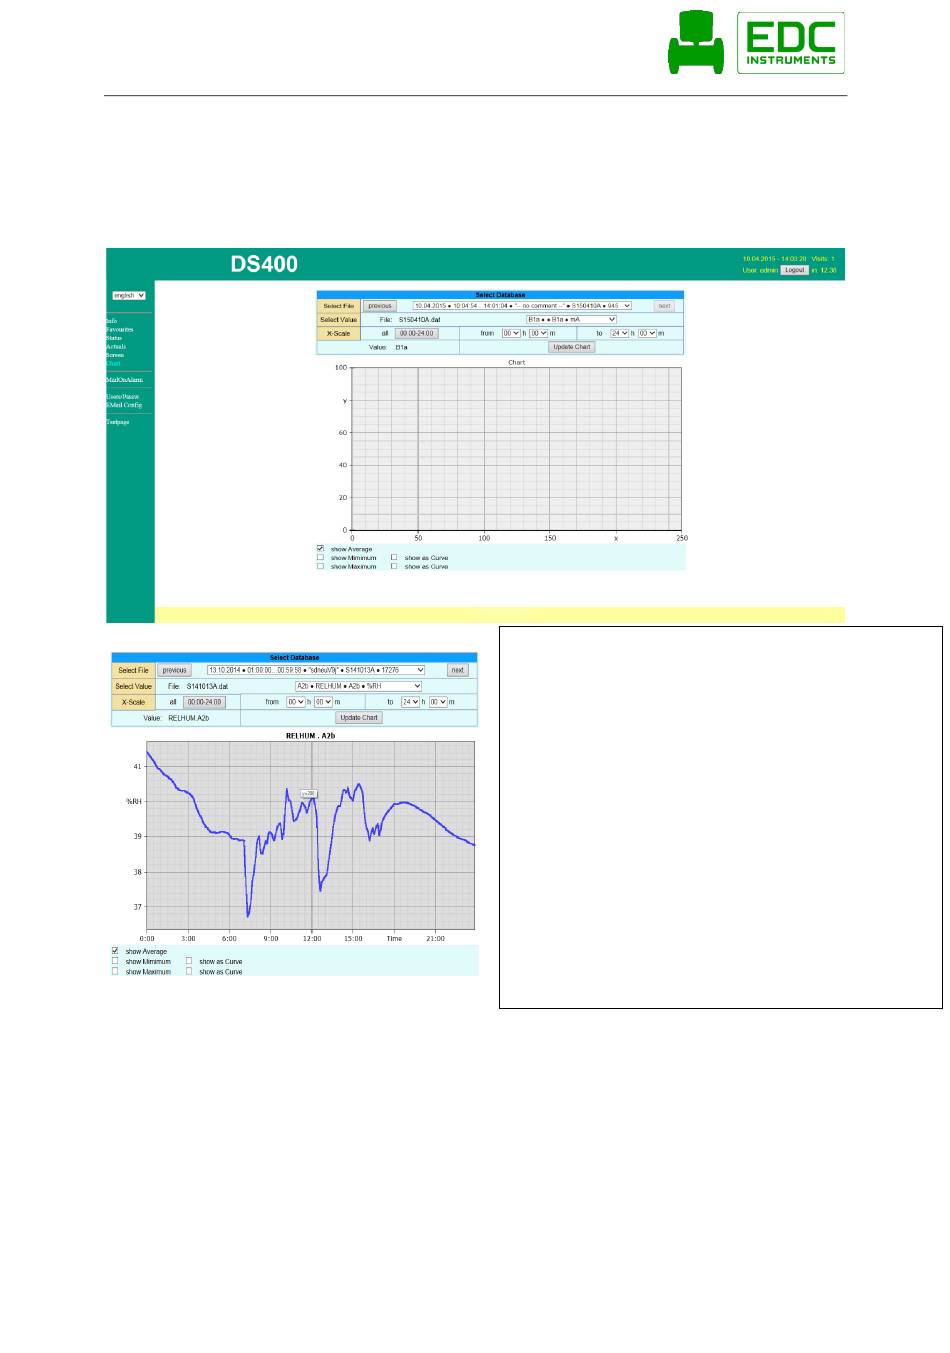
Task: Click the Logout button
Action: [x=794, y=270]
